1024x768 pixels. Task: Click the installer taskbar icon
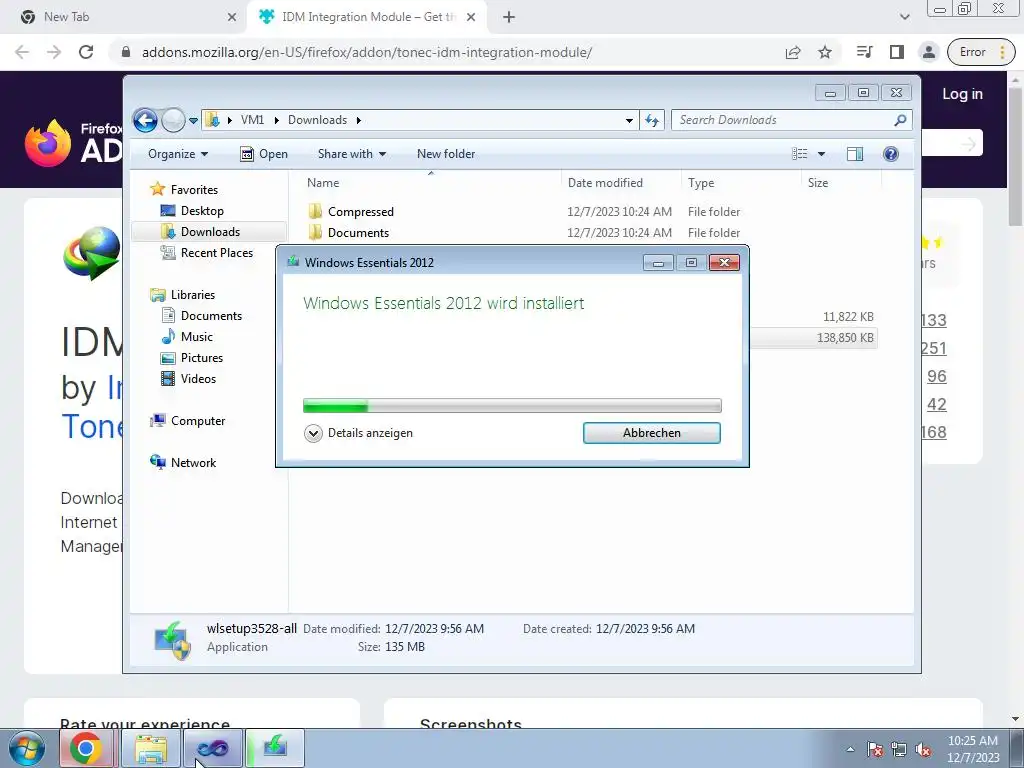[275, 748]
